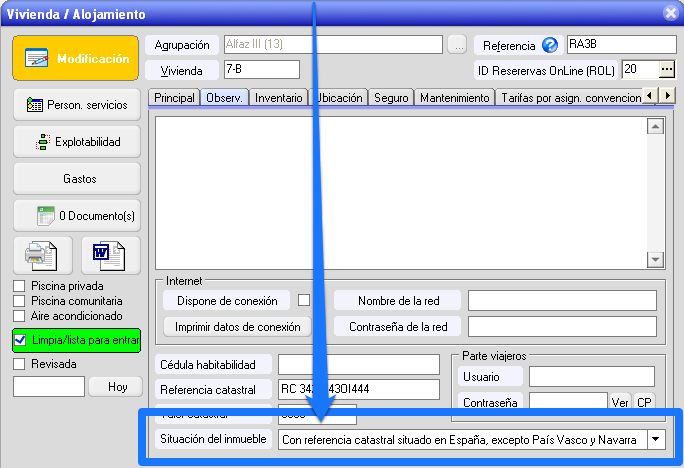Image resolution: width=684 pixels, height=468 pixels.
Task: Open the 0 Documento(s) list
Action: 77,215
